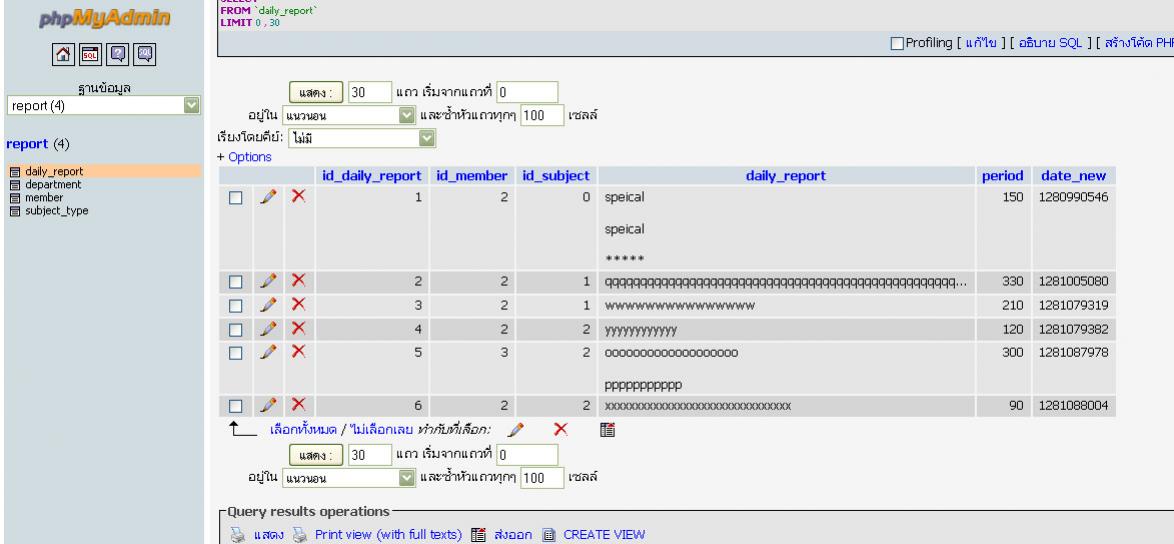Viewport: 1174px width, 544px height.
Task: Open the report database link in sidebar
Action: coord(27,144)
